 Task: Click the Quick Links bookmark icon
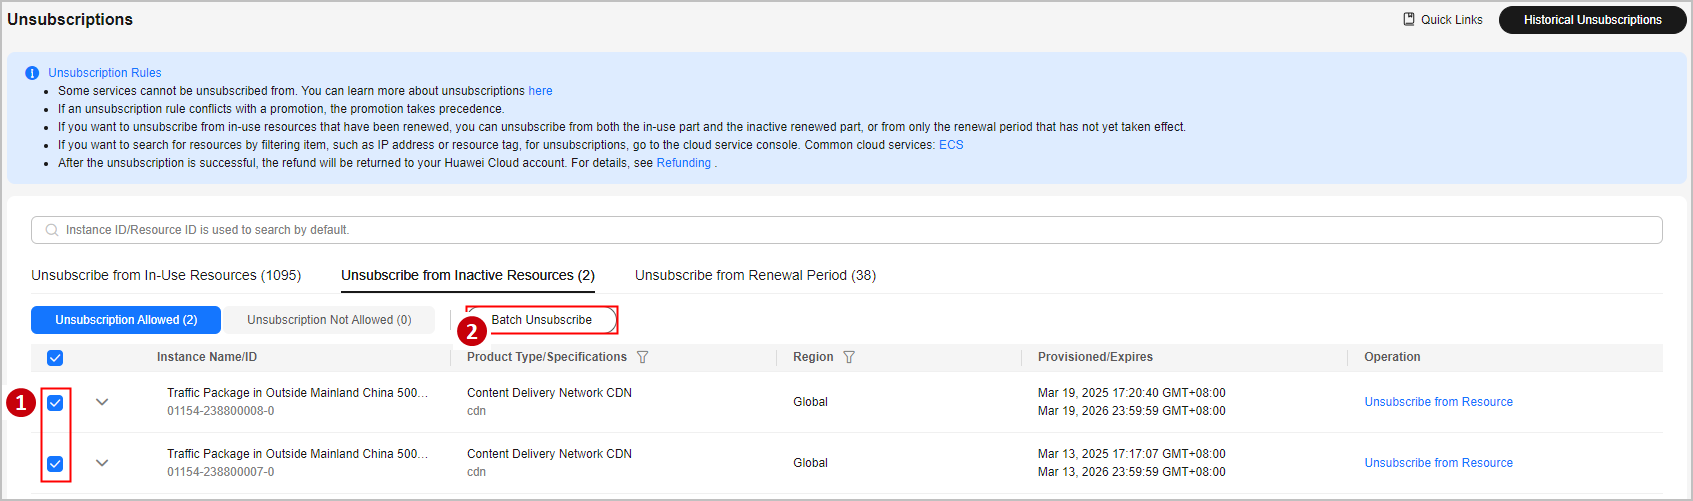(x=1409, y=19)
